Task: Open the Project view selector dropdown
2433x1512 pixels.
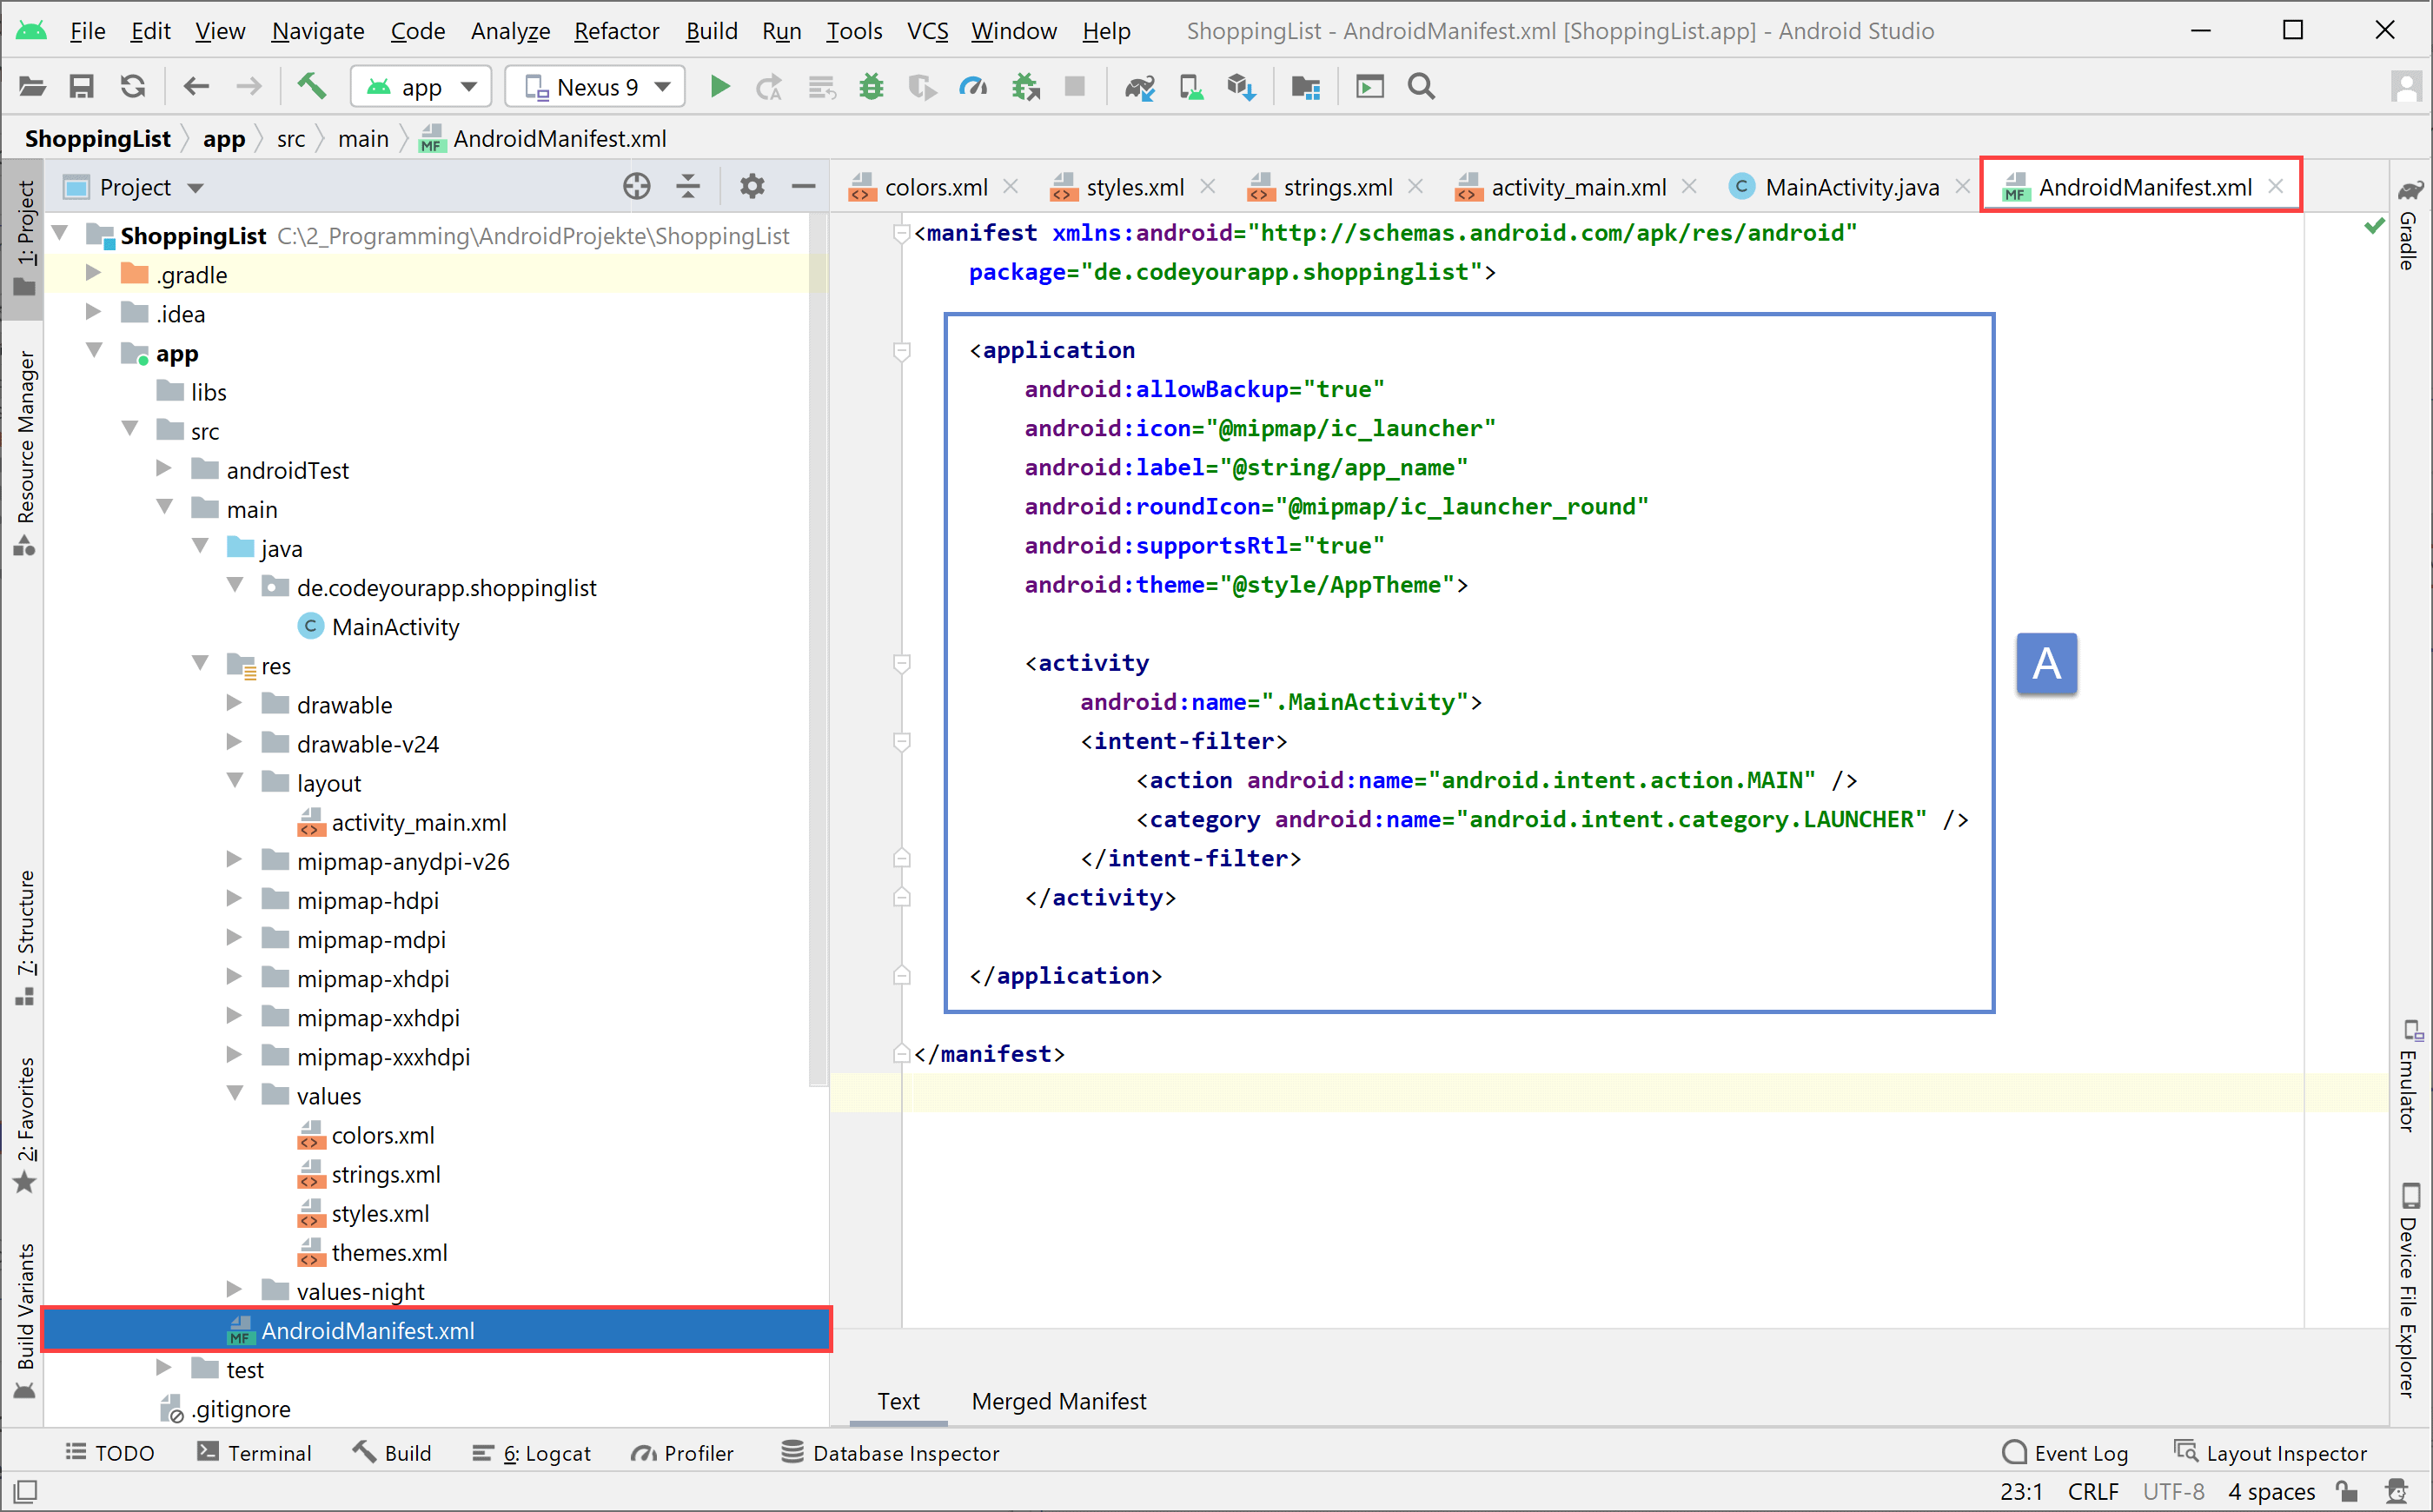Action: 134,187
